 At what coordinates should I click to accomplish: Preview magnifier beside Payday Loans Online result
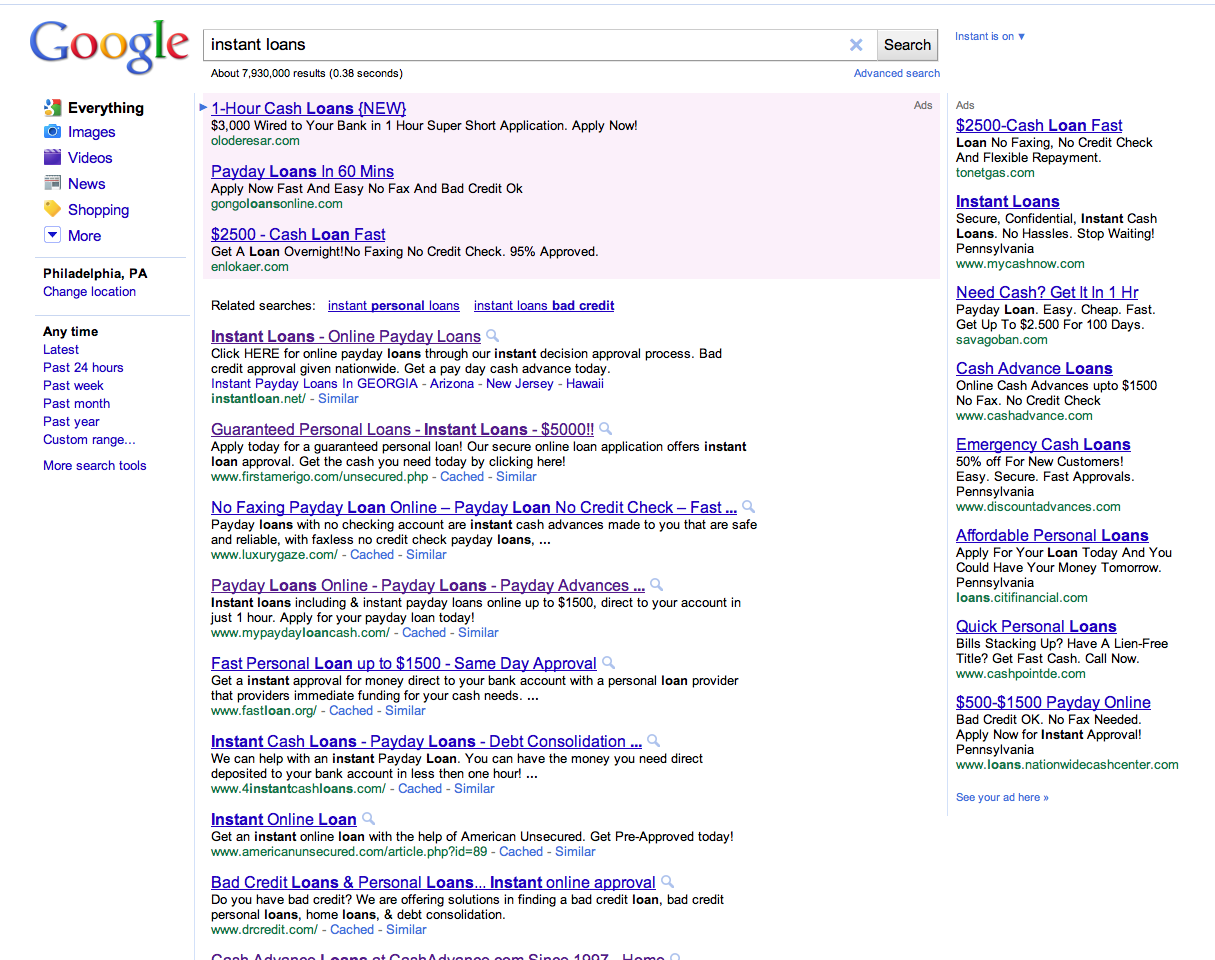coord(656,585)
